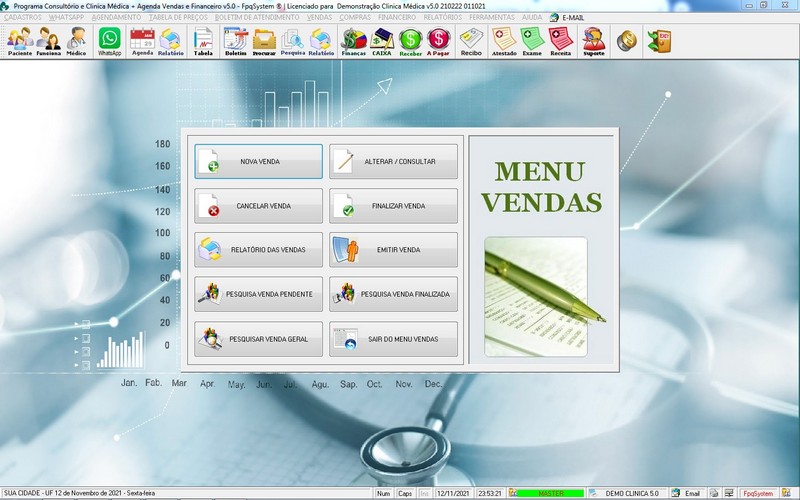Screen dimensions: 800x500
Task: Click the monitor icon in status bar
Action: click(x=729, y=493)
